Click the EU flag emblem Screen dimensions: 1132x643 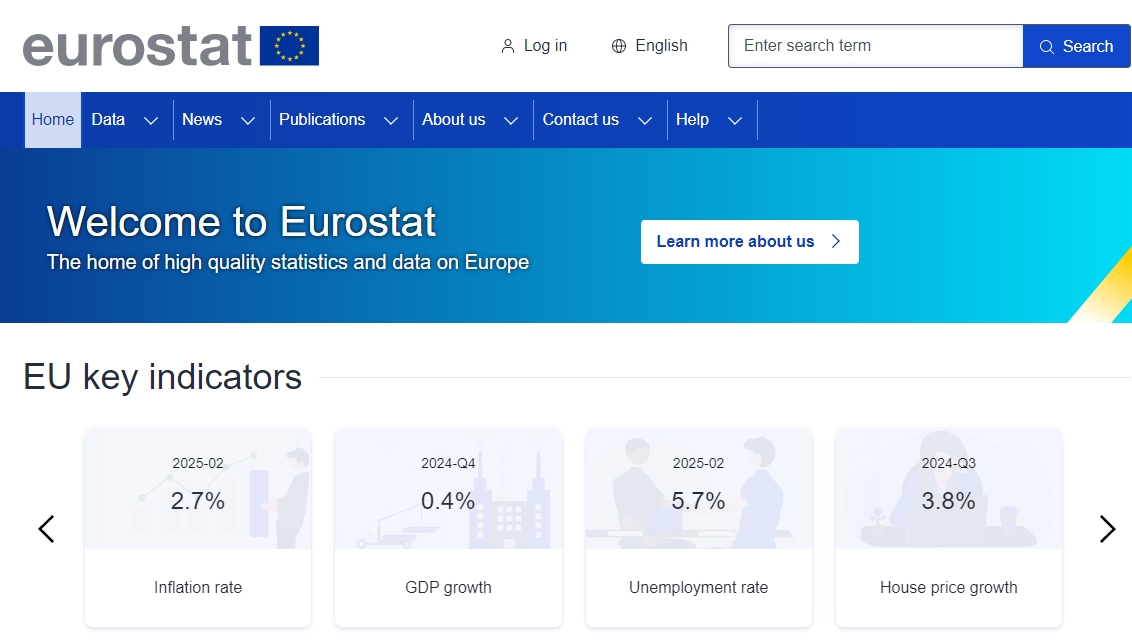coord(290,44)
